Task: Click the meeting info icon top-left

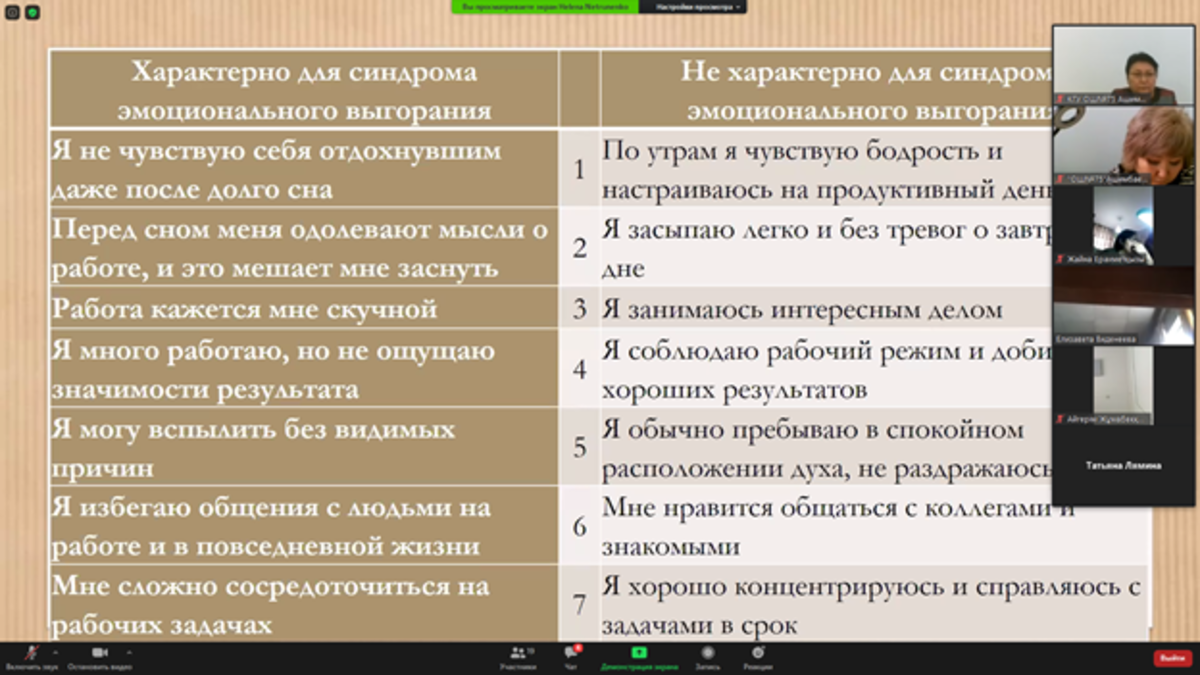Action: [13, 13]
